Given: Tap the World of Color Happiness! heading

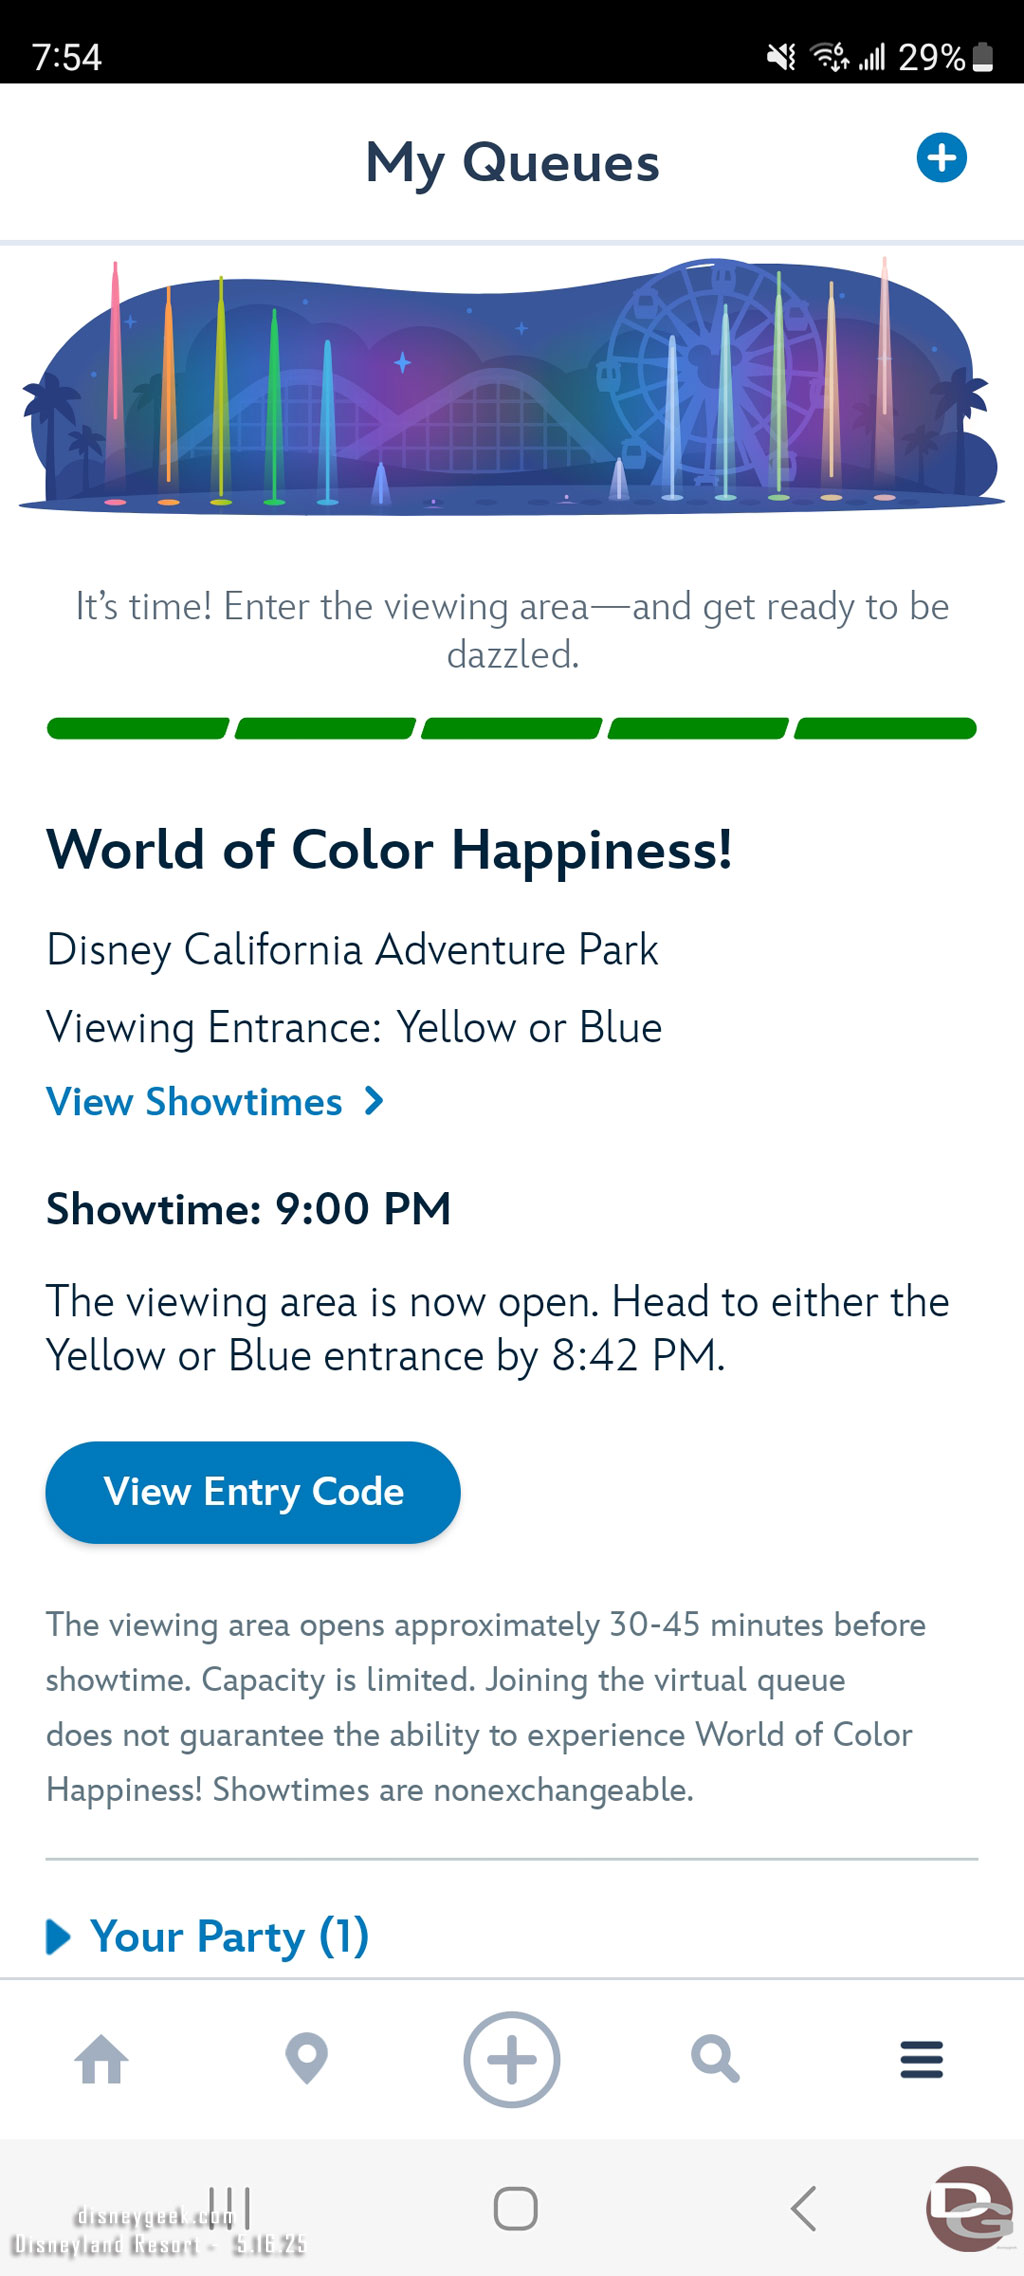Looking at the screenshot, I should pyautogui.click(x=389, y=850).
